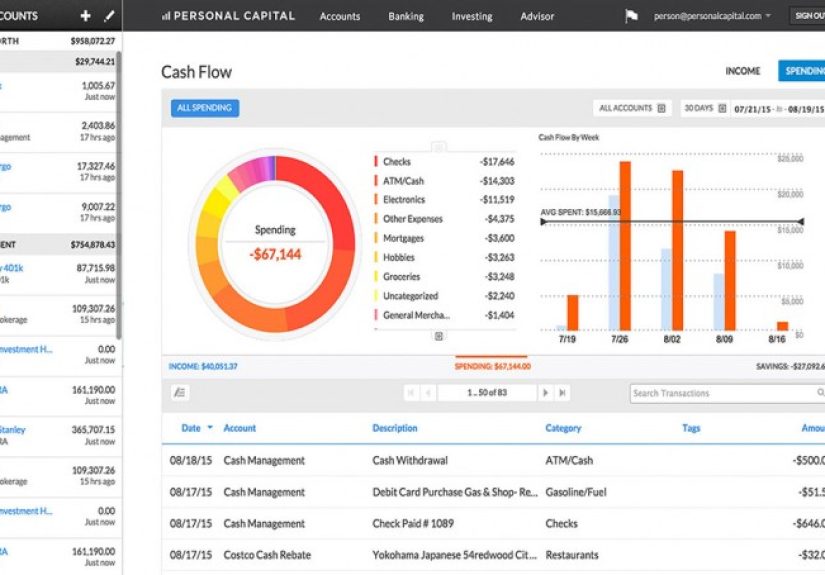Image resolution: width=825 pixels, height=575 pixels.
Task: Click the -$67,144 spending total
Action: coord(275,255)
